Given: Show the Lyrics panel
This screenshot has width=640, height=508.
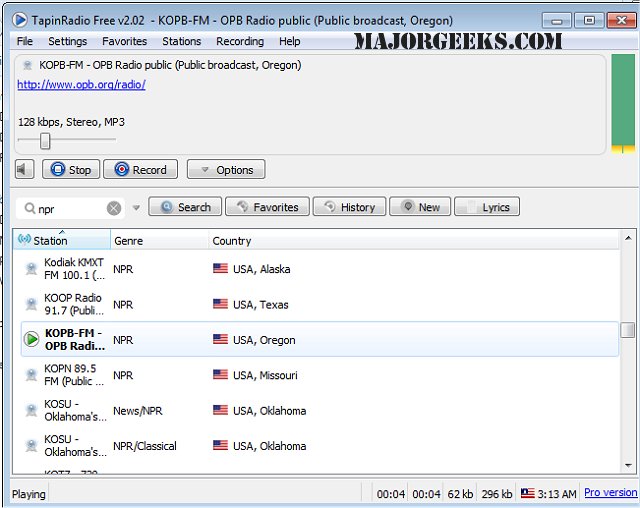Looking at the screenshot, I should [486, 207].
